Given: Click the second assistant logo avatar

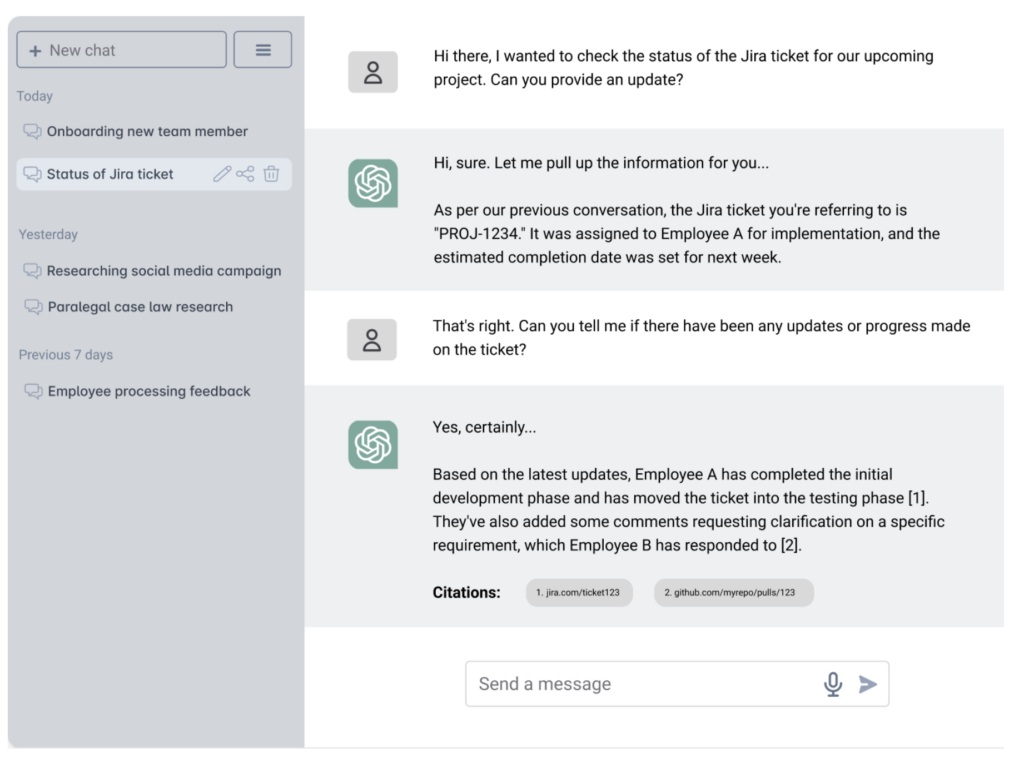Looking at the screenshot, I should click(x=373, y=444).
